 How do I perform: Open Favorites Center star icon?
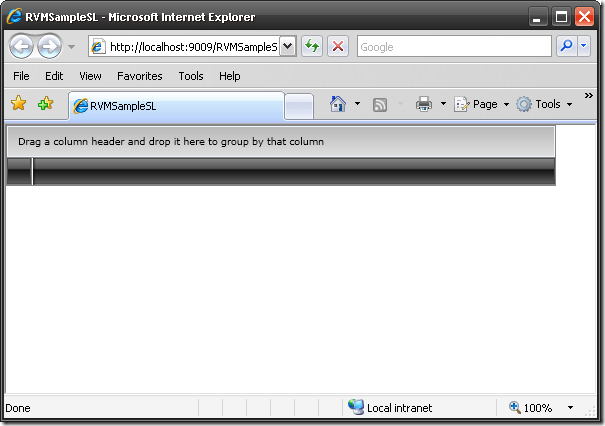tap(18, 104)
